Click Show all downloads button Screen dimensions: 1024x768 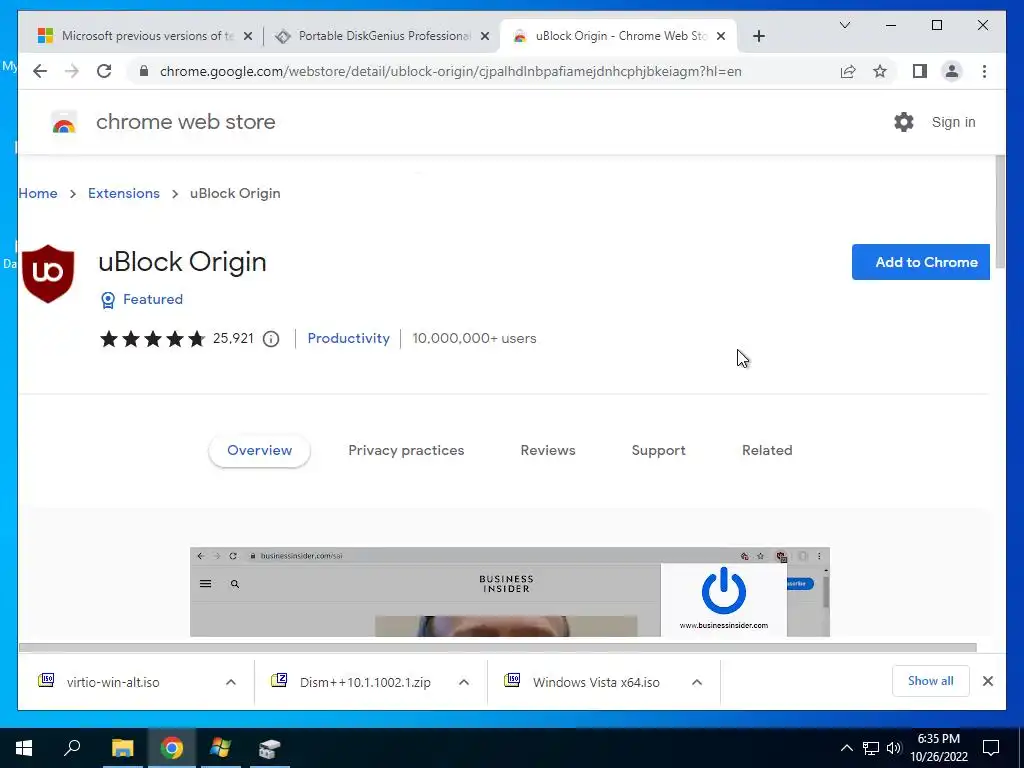(x=930, y=681)
